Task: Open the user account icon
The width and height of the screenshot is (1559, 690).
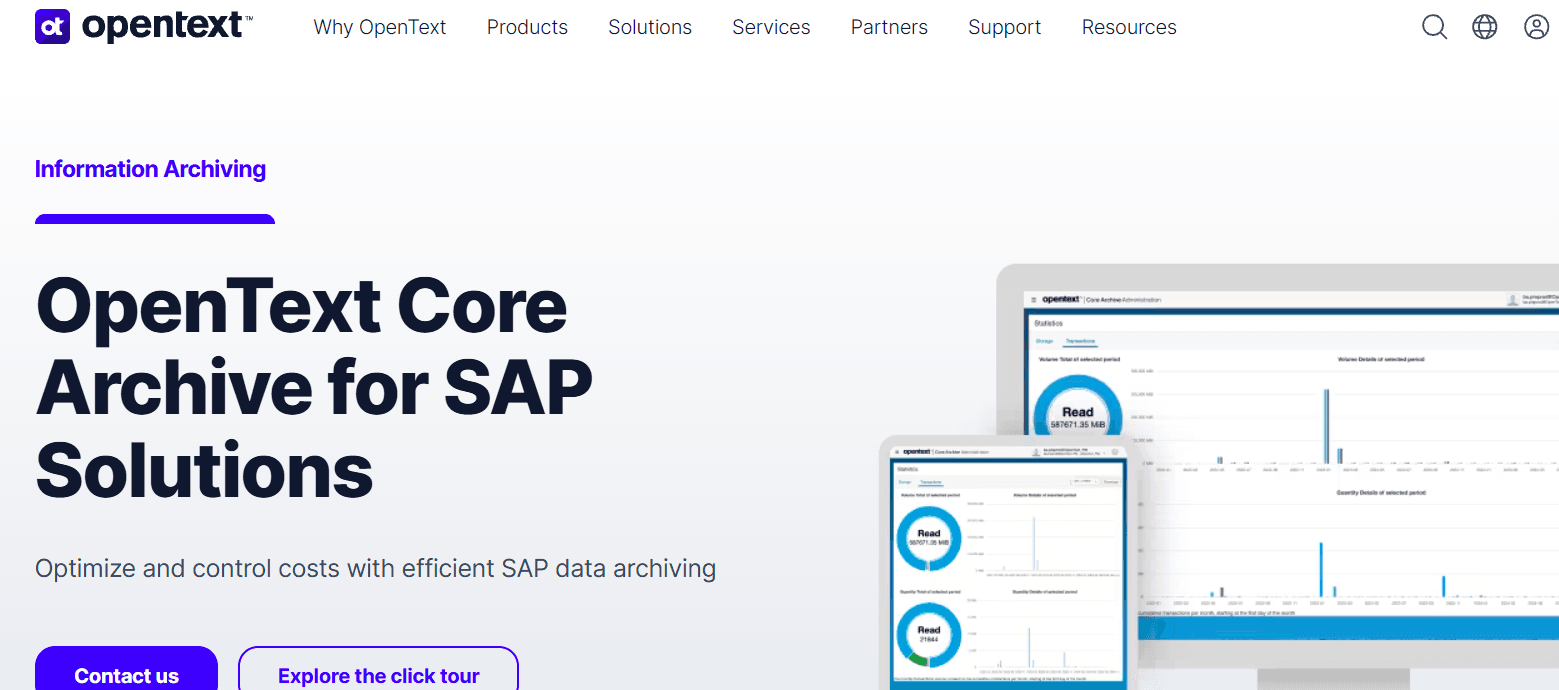Action: point(1536,27)
